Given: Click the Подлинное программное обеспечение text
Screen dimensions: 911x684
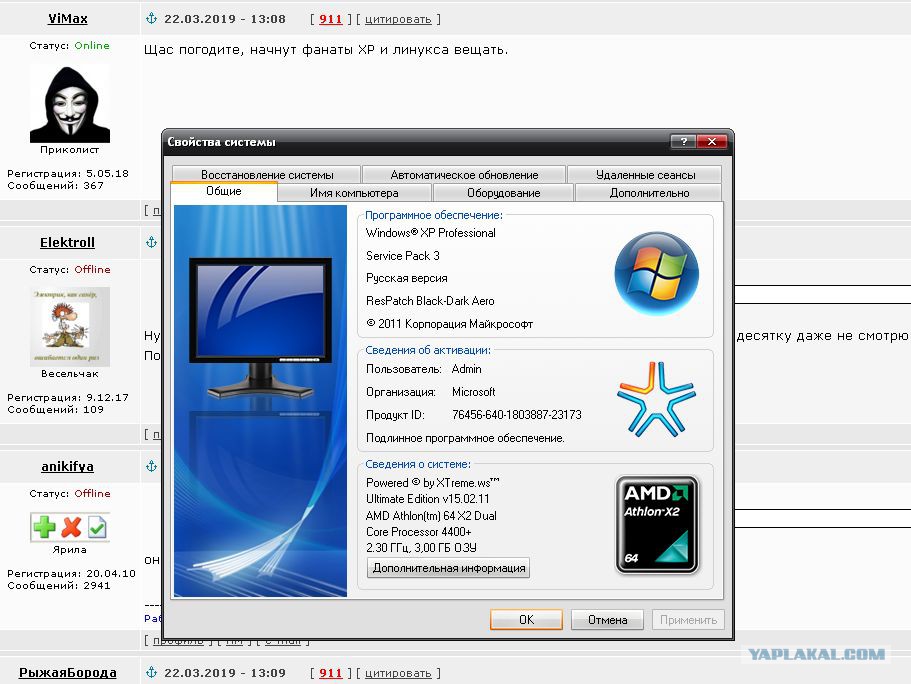Looking at the screenshot, I should 465,438.
